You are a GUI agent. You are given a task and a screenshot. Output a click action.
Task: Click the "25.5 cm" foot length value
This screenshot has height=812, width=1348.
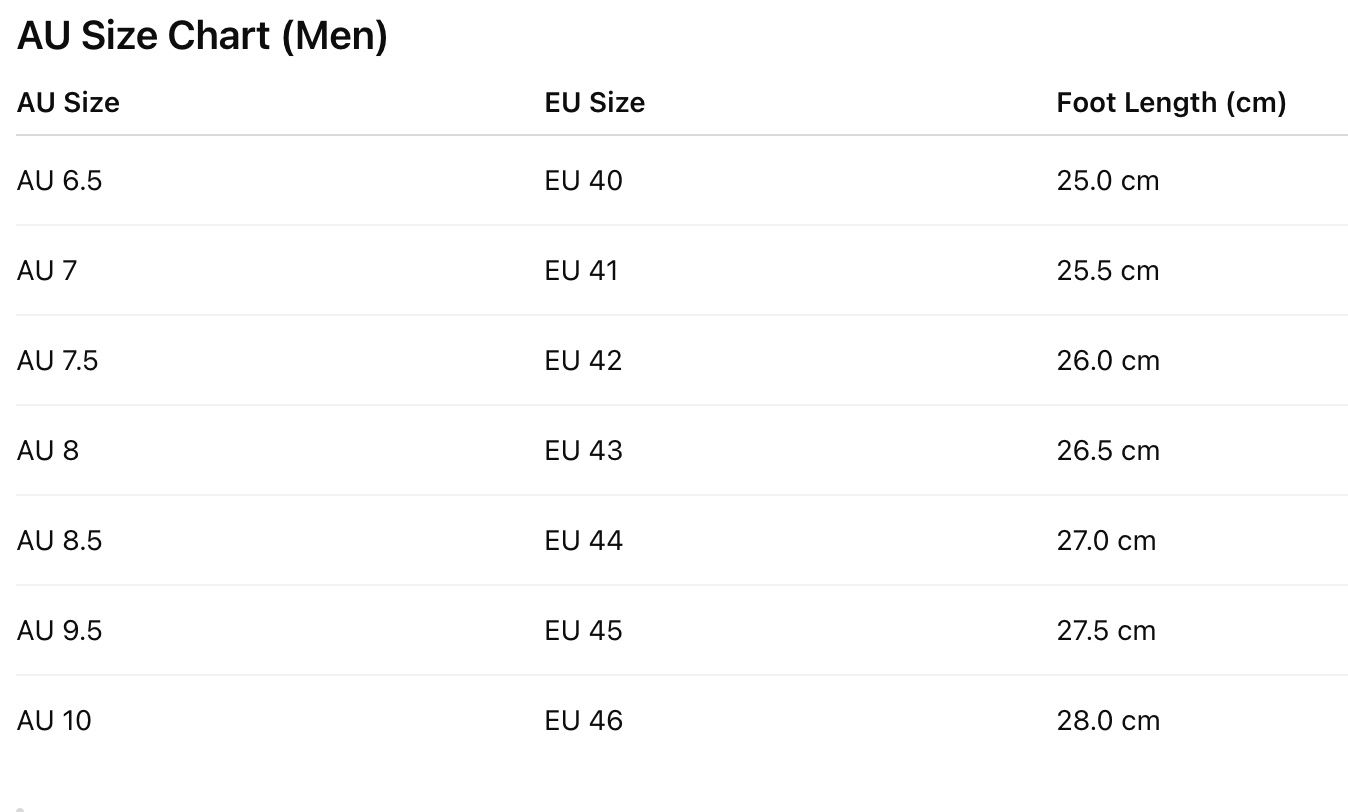(1108, 271)
